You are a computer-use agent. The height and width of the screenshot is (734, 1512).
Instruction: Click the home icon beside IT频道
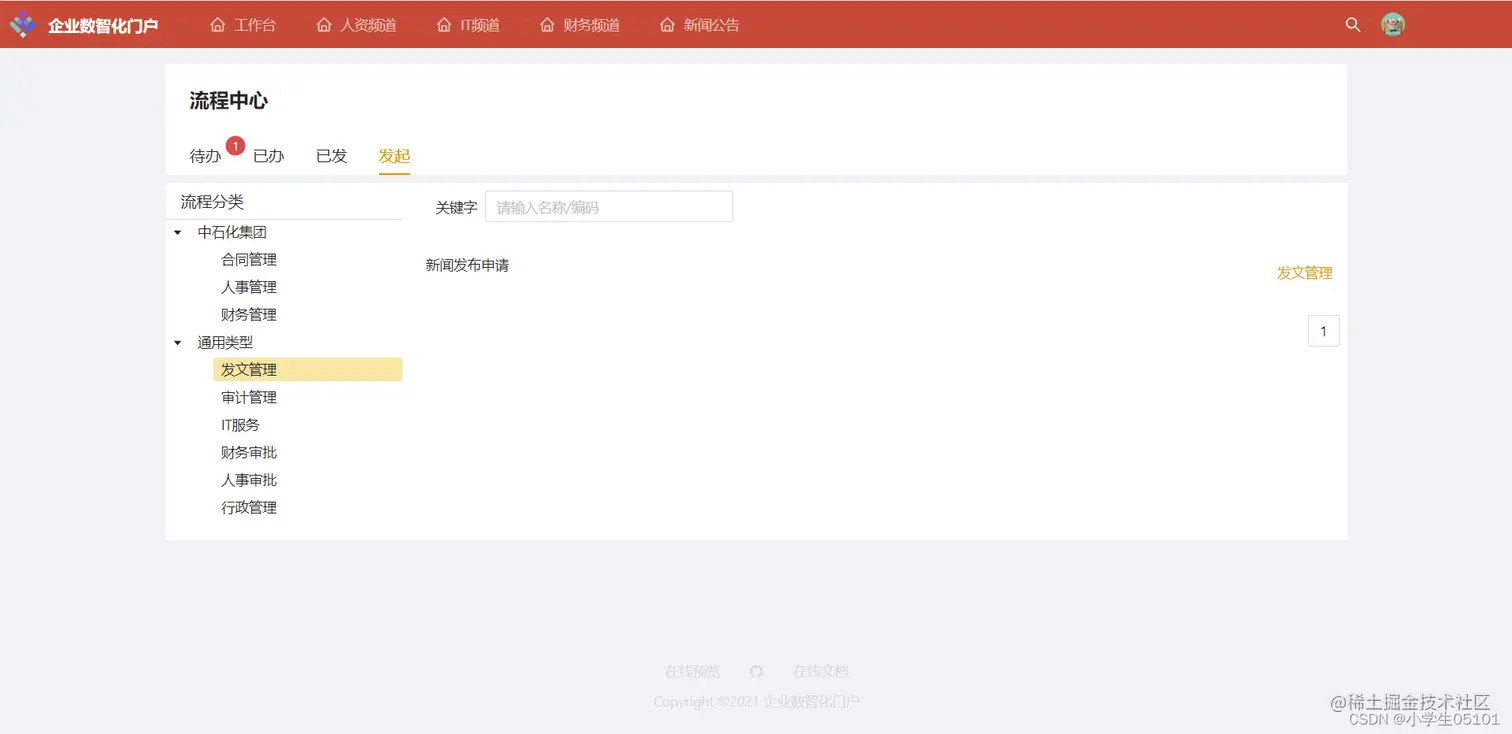coord(443,24)
